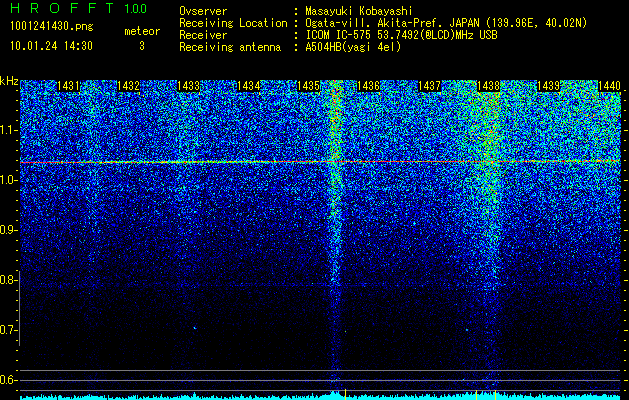Image resolution: width=629 pixels, height=400 pixels.
Task: Click the 0.8 frequency axis label
Action: [x=9, y=280]
